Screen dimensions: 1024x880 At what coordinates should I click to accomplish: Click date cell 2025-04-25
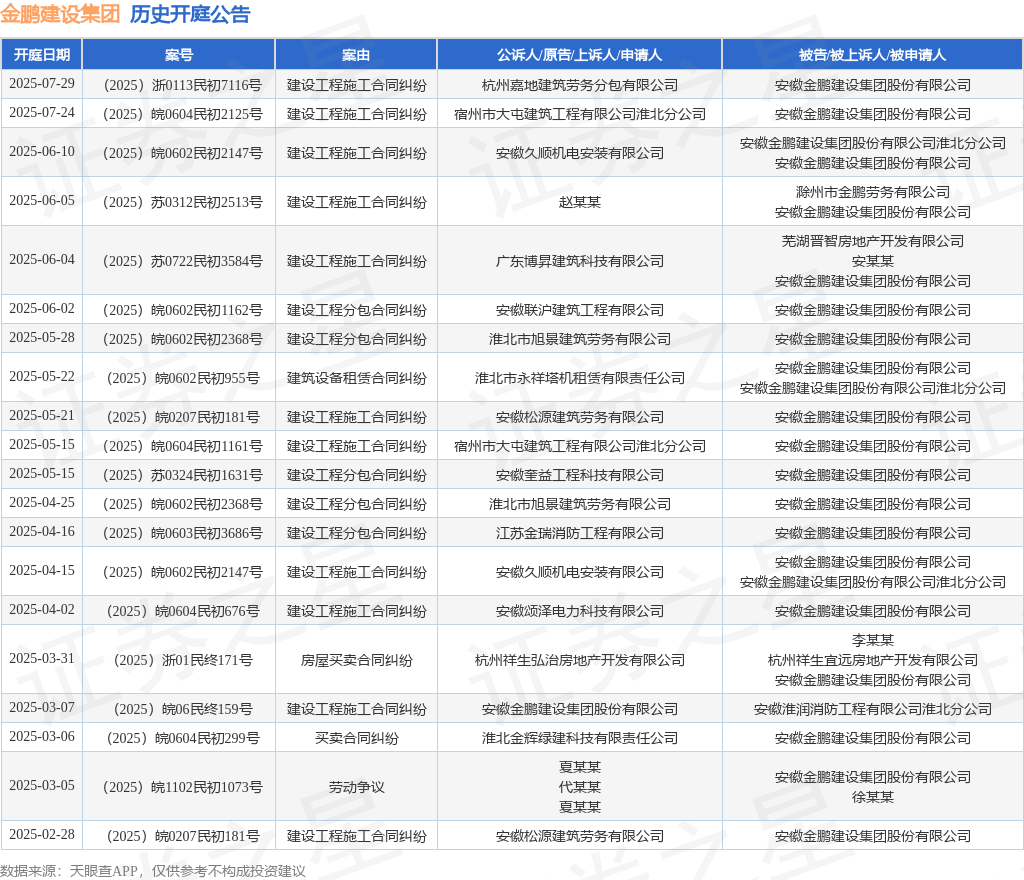[42, 503]
